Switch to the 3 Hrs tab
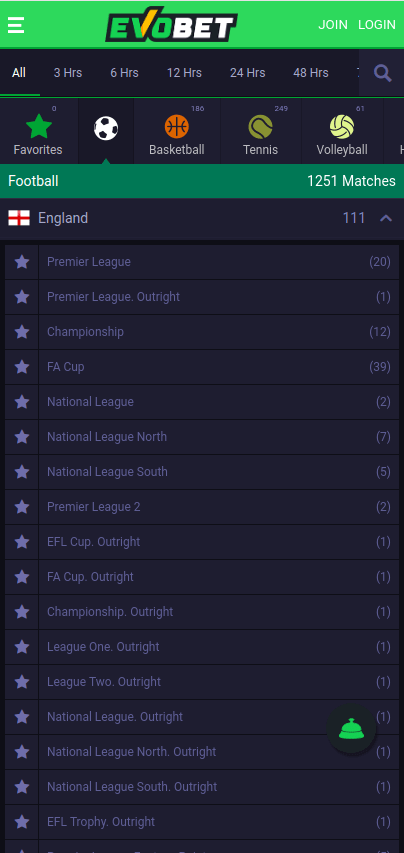The width and height of the screenshot is (404, 853). (68, 73)
